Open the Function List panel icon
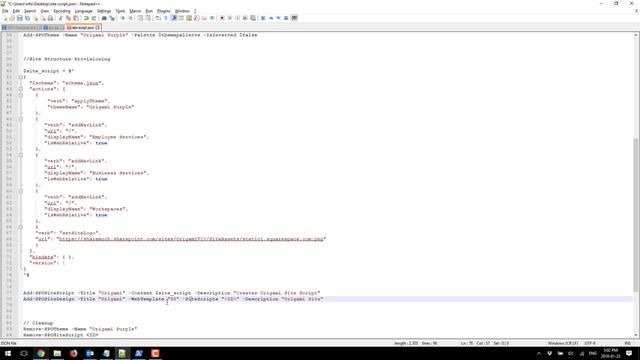Viewport: 640px width, 360px height. tap(196, 18)
